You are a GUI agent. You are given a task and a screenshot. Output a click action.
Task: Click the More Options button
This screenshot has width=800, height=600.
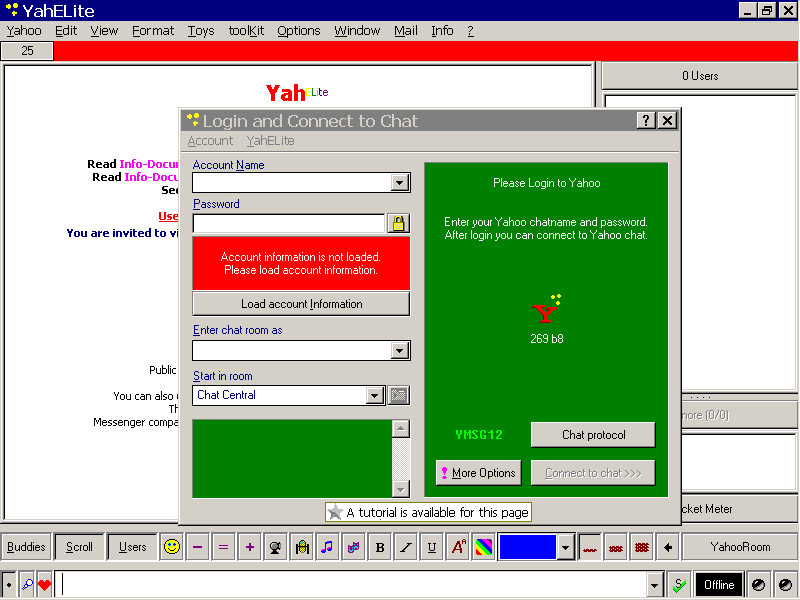tap(479, 473)
